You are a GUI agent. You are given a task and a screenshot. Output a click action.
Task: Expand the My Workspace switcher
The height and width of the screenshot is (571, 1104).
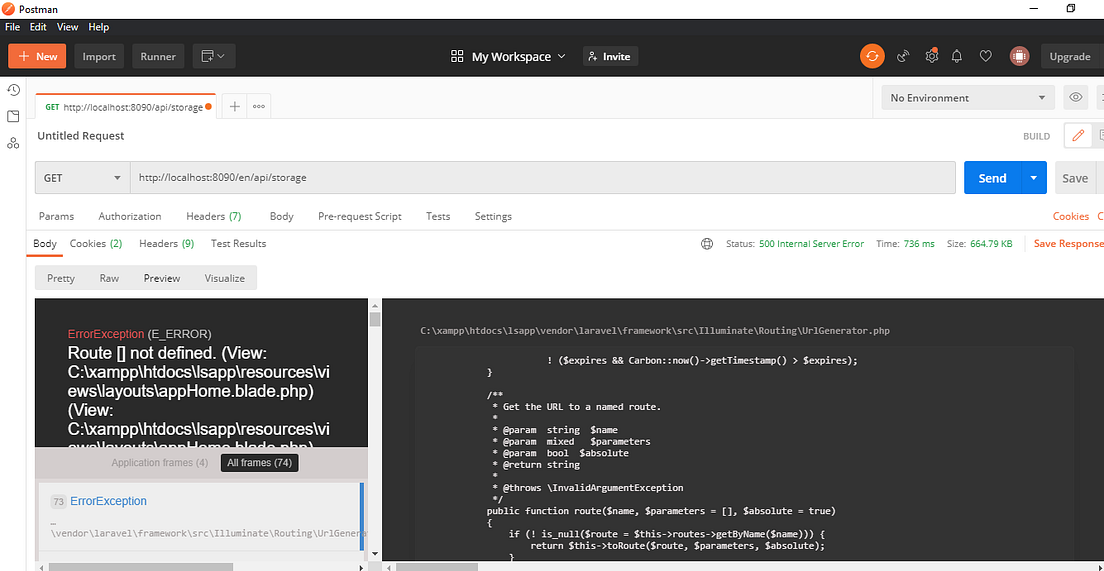pos(508,56)
